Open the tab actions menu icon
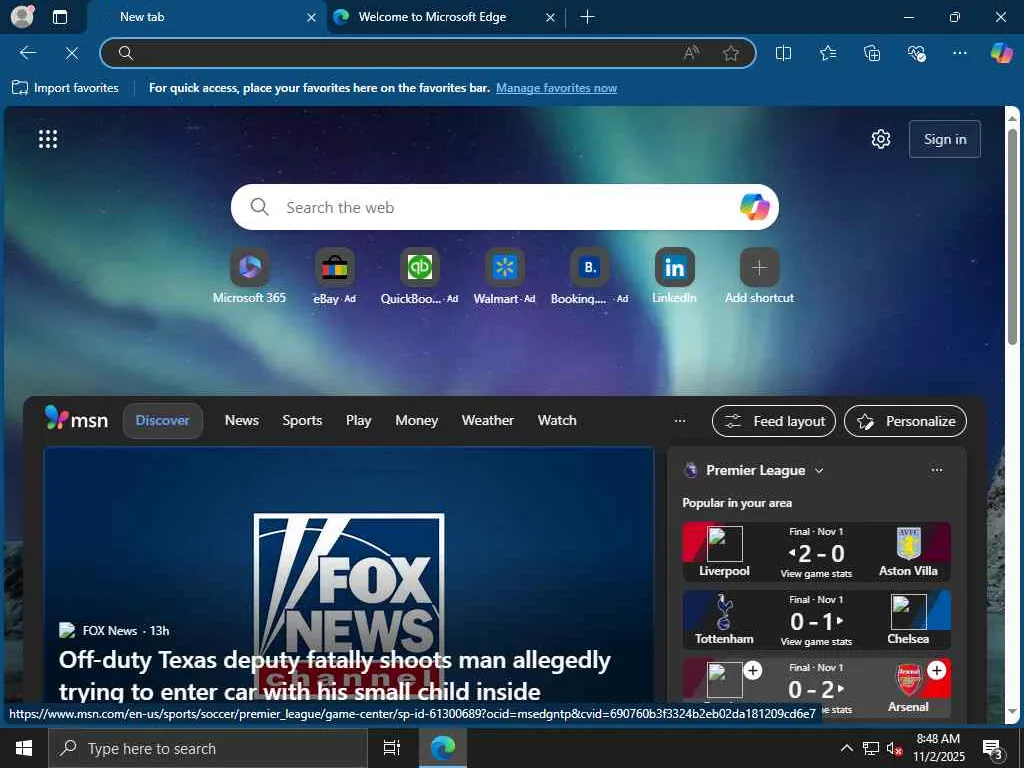 pyautogui.click(x=60, y=17)
